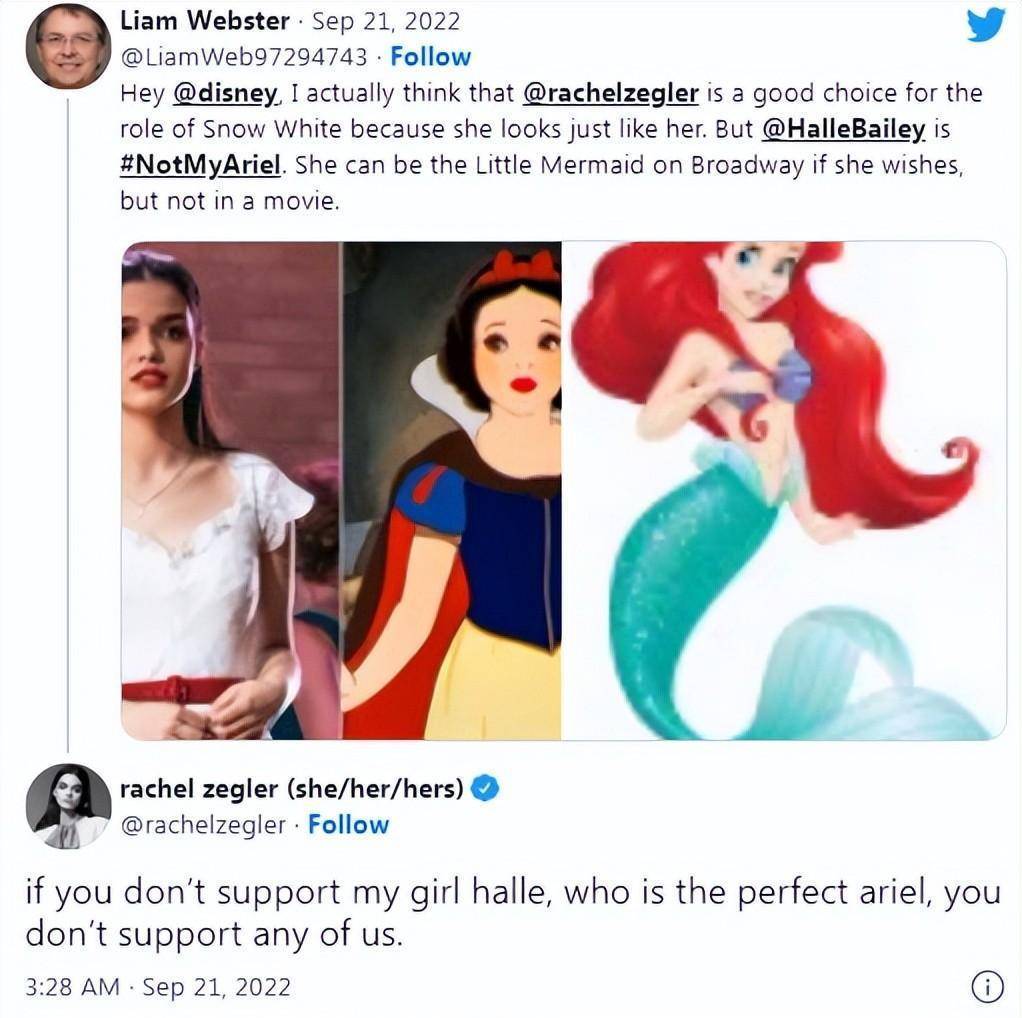Click the Twitter bird logo
Viewport: 1022px width, 1018px height.
coord(985,25)
